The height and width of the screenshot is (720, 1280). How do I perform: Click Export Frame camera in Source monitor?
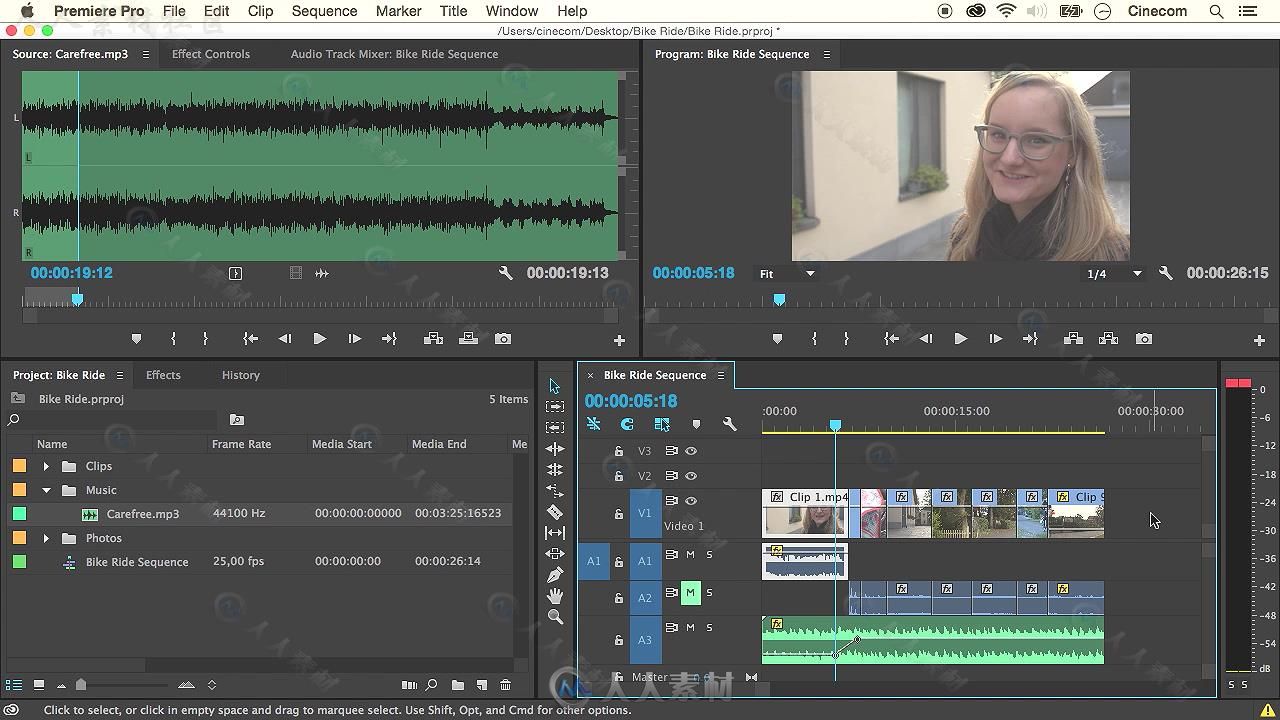pos(503,339)
